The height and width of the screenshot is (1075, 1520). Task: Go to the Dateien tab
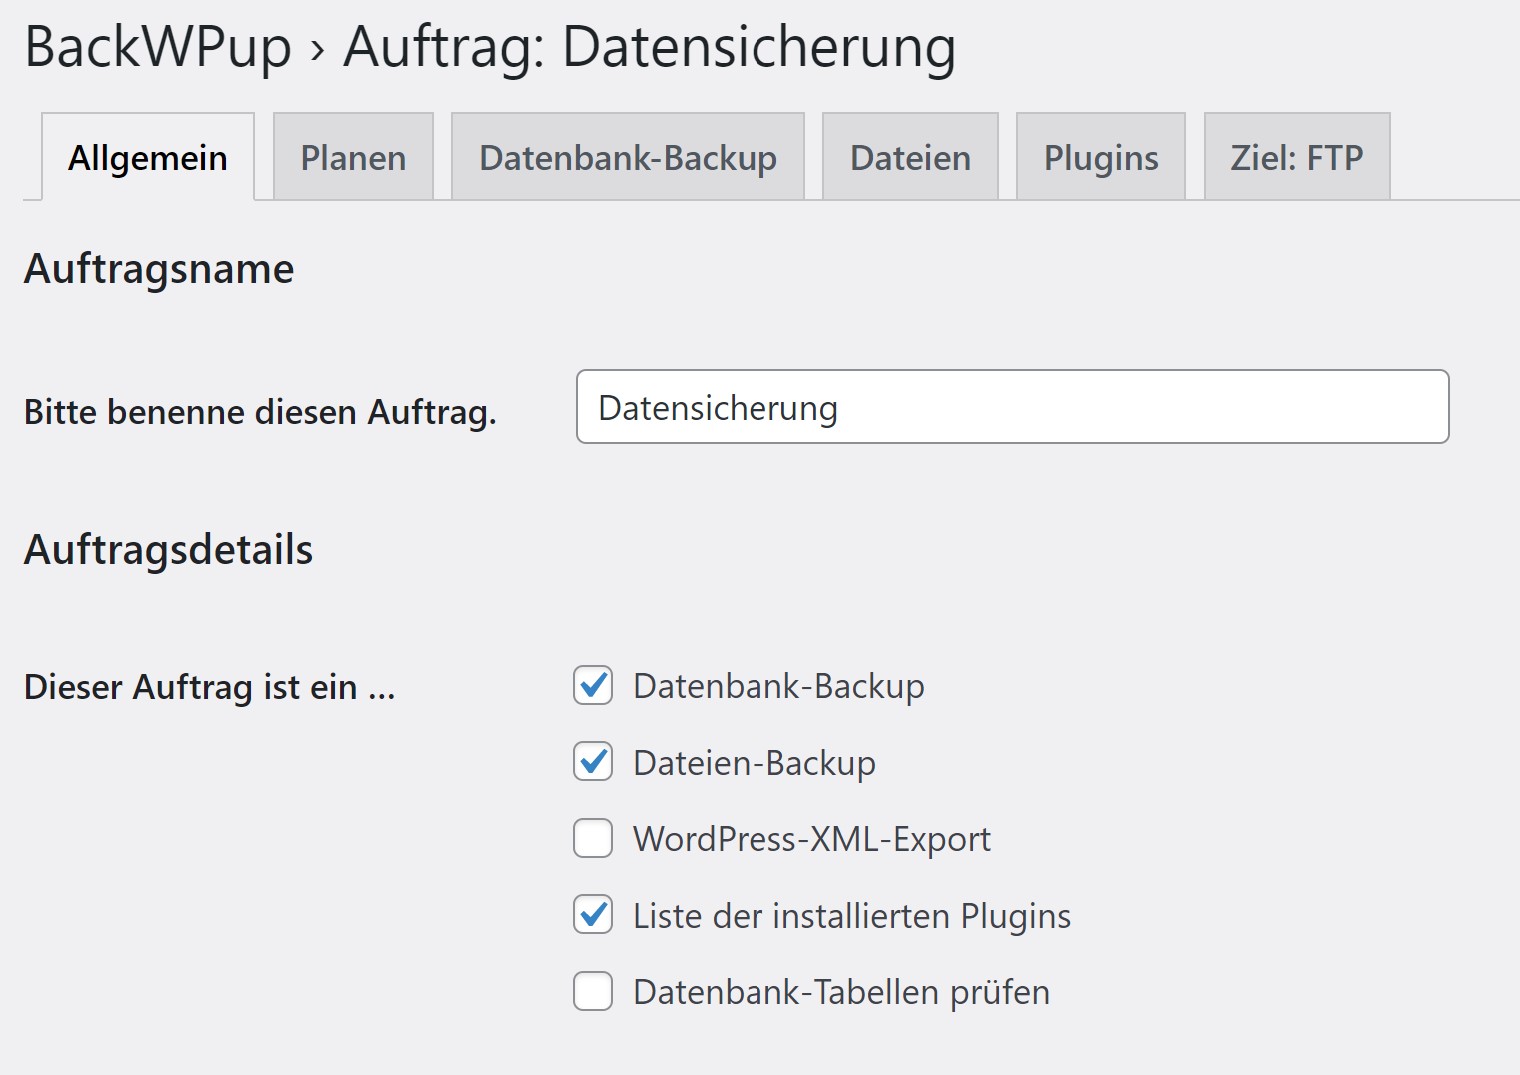coord(910,157)
